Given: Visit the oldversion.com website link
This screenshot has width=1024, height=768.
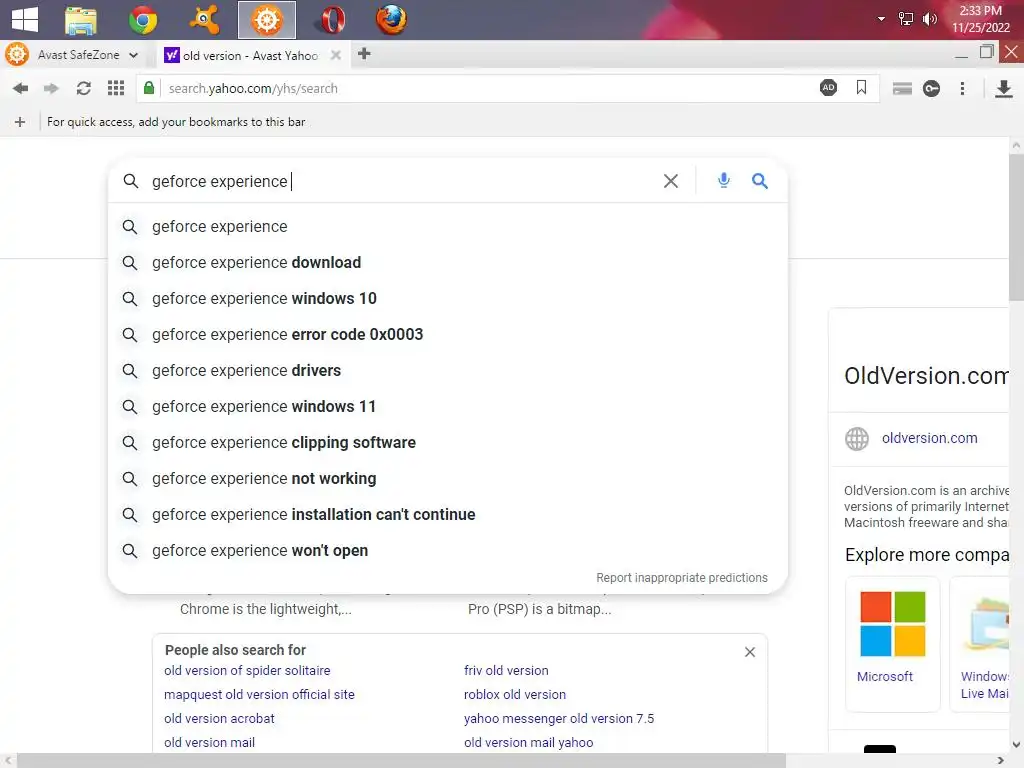Looking at the screenshot, I should coord(929,438).
